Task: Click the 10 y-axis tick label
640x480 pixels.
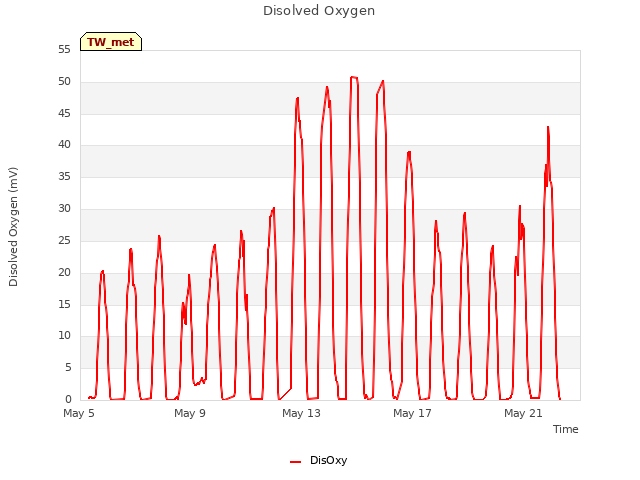Action: tap(64, 336)
